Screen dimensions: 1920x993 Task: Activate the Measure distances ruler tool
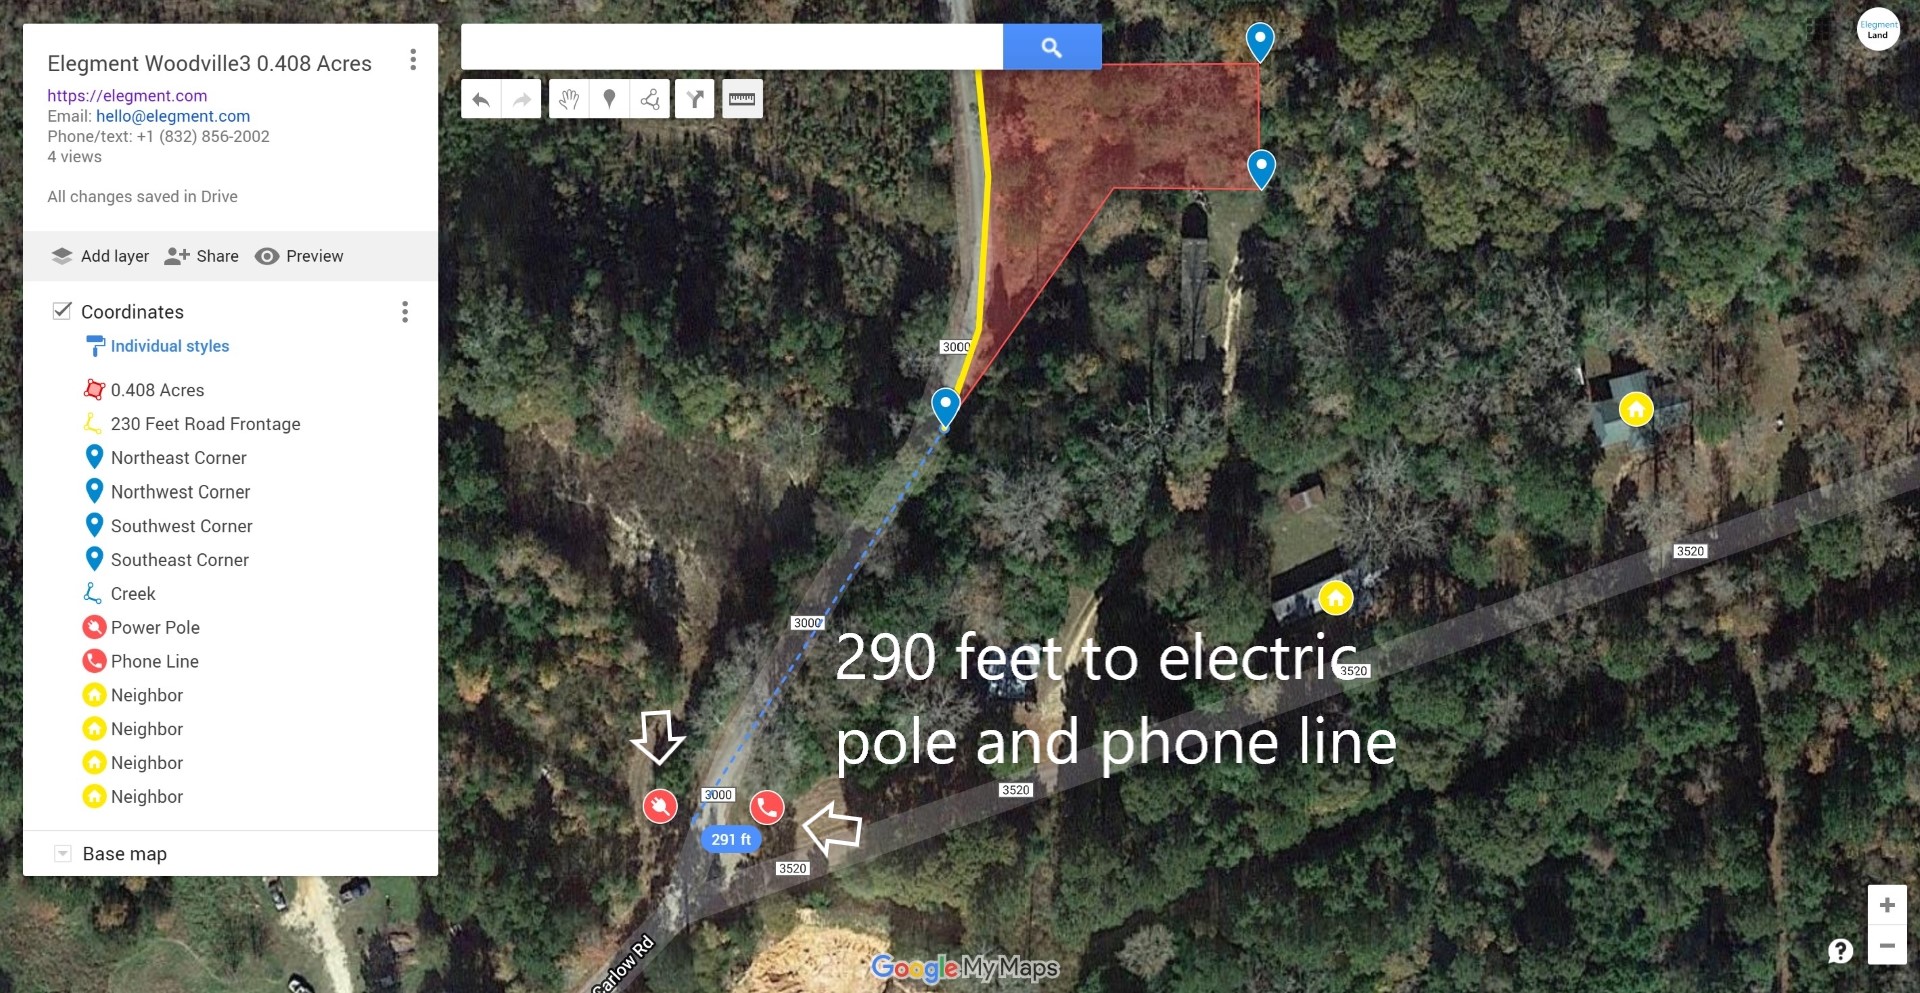pos(742,99)
